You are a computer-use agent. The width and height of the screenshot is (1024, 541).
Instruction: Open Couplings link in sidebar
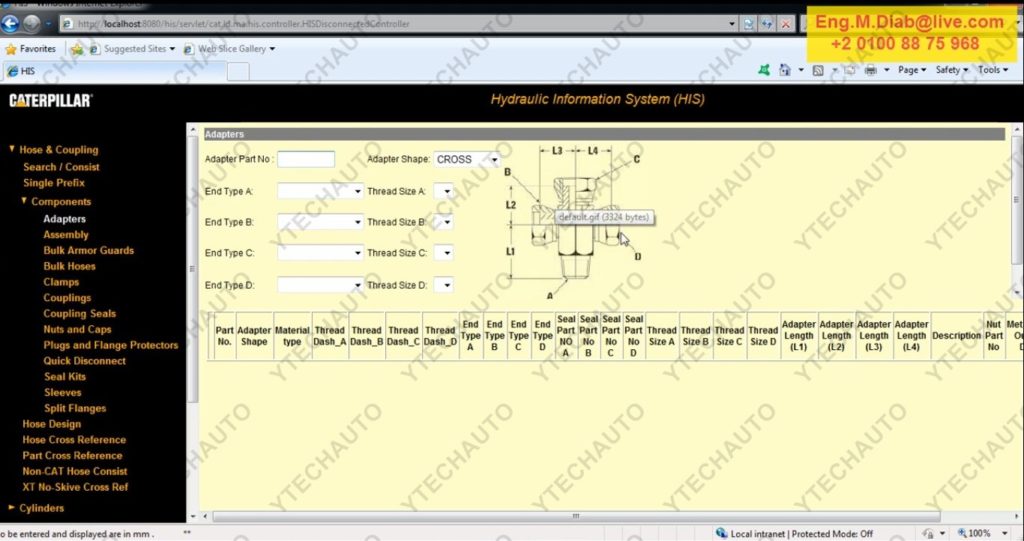pos(67,298)
